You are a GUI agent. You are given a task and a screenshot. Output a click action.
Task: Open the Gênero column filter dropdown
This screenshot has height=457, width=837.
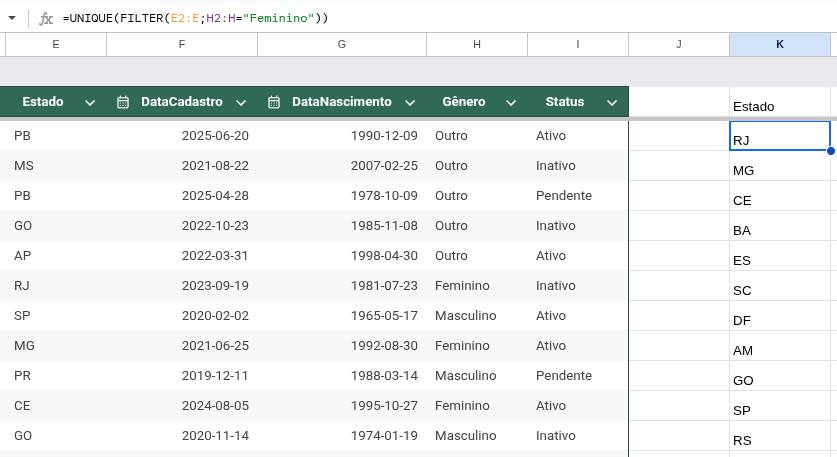coord(511,103)
